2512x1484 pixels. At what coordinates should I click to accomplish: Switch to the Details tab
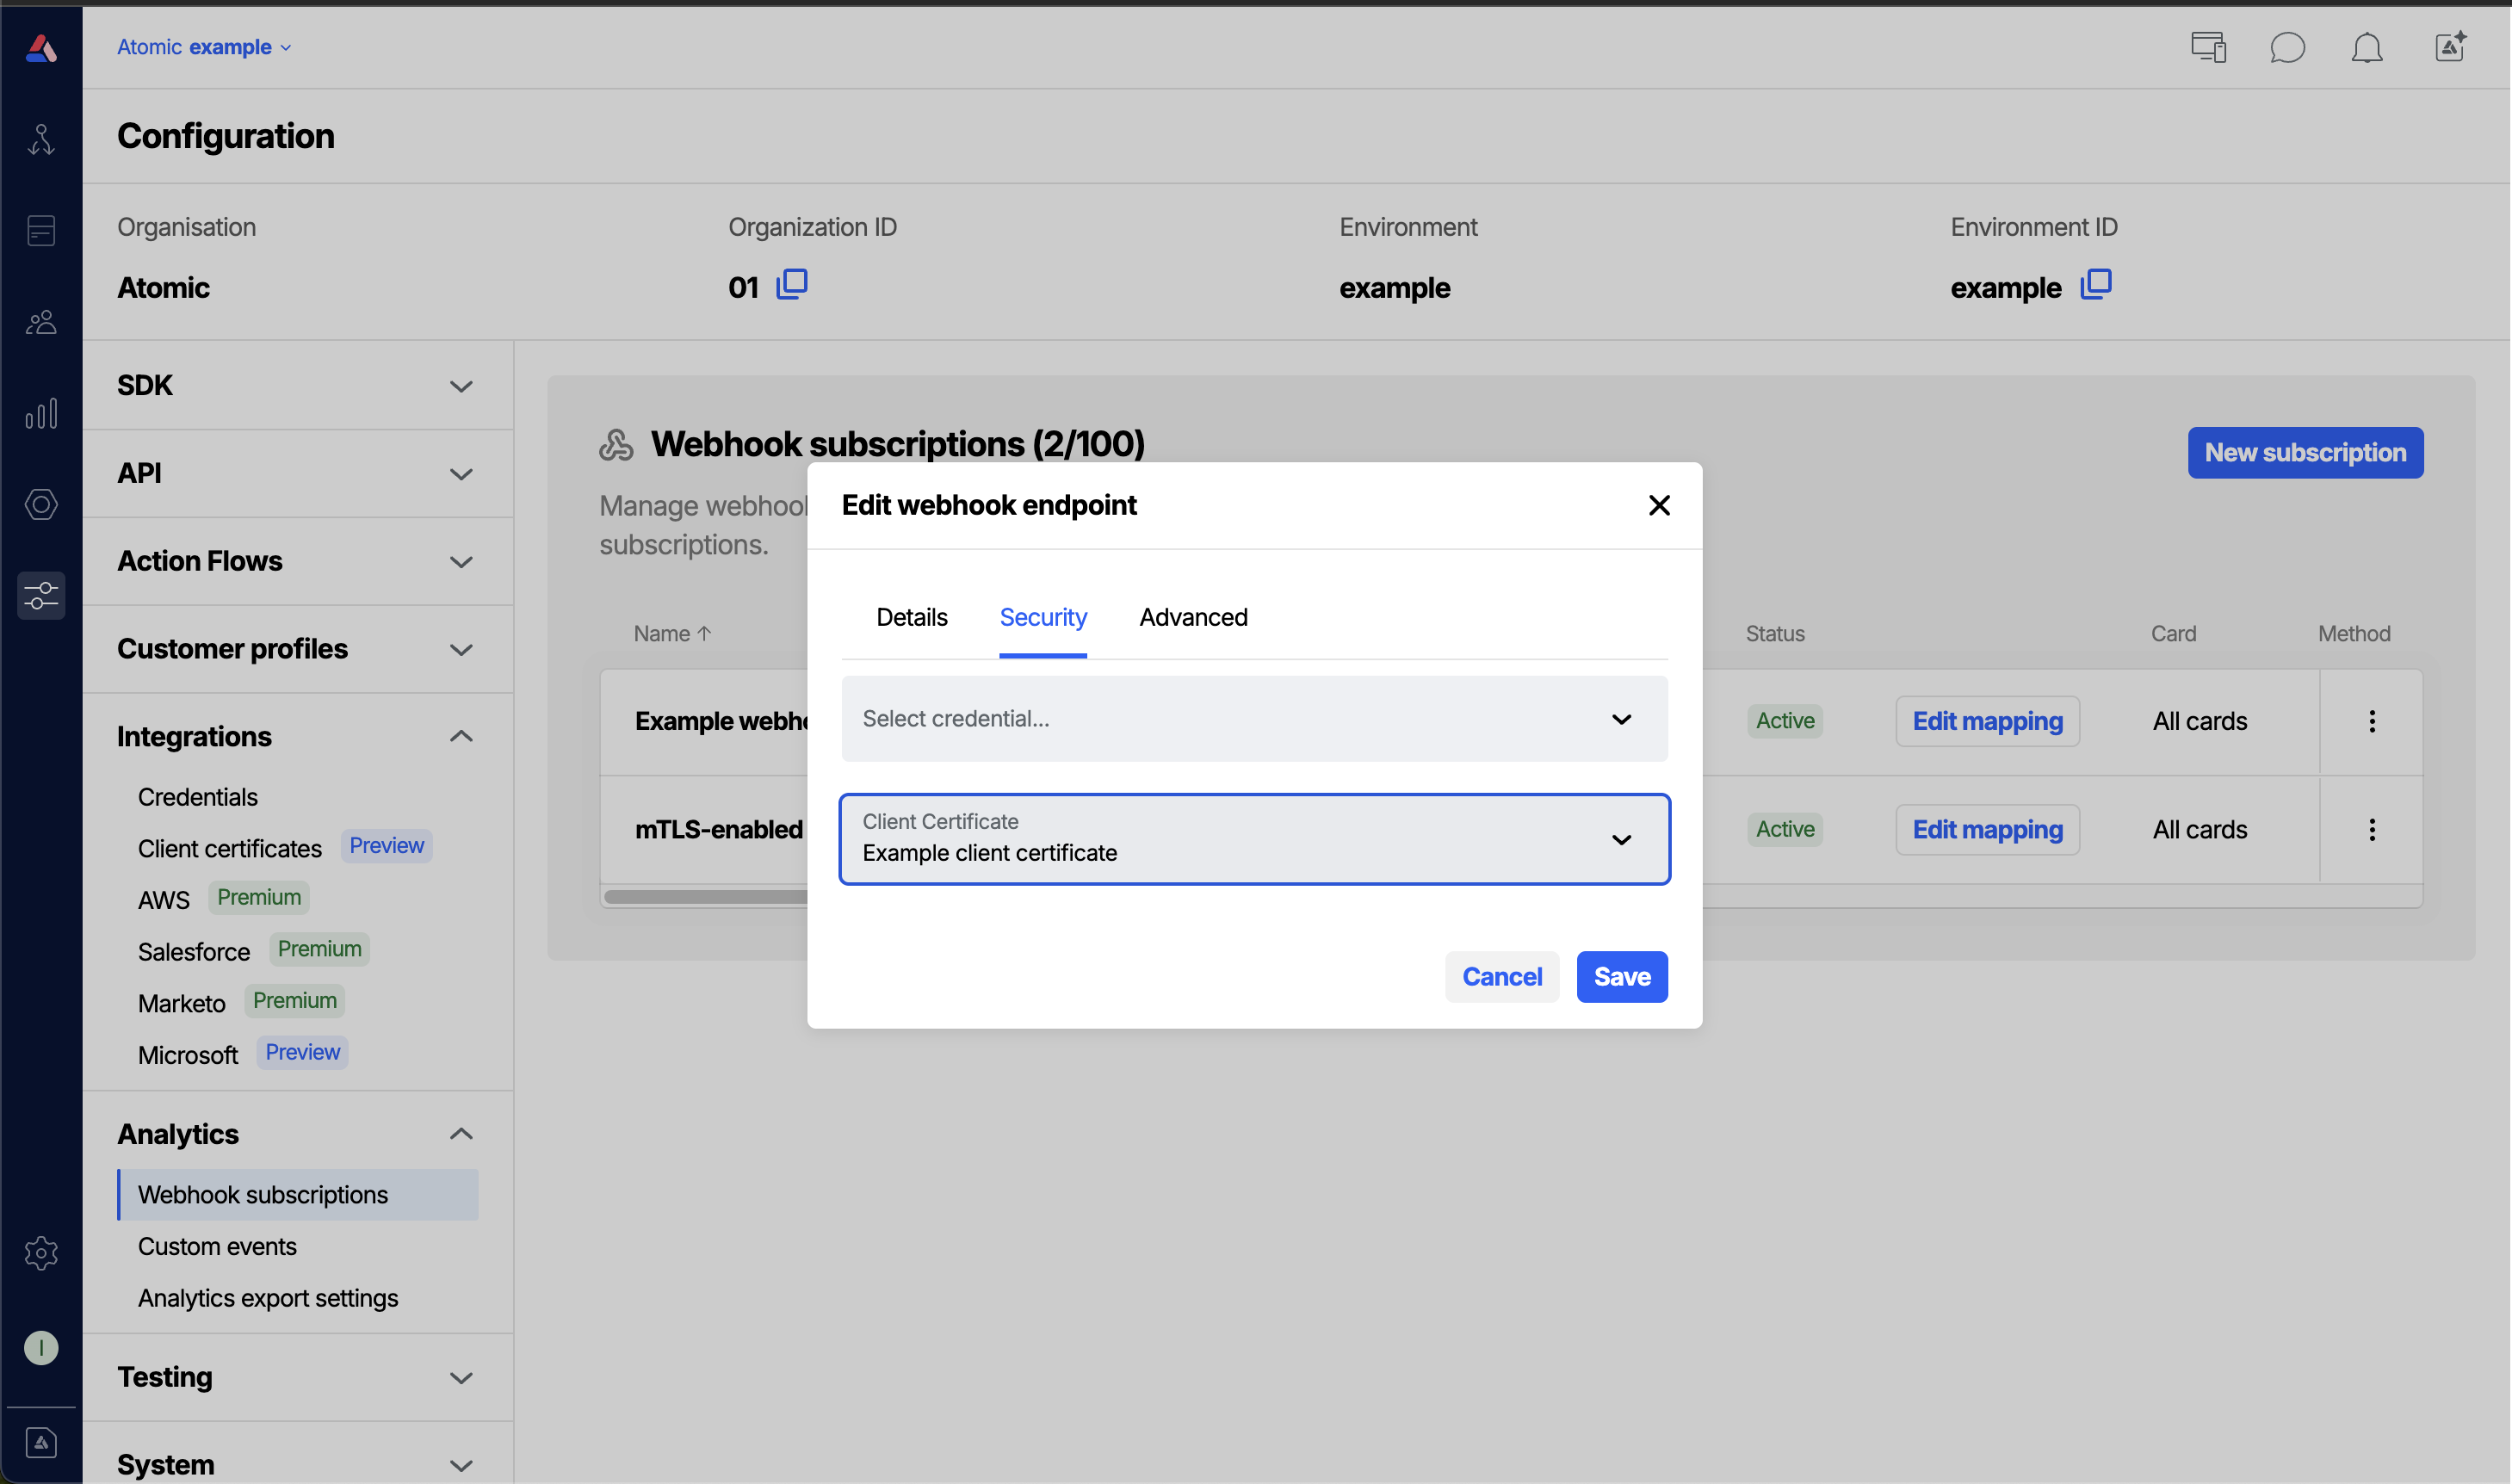pos(911,617)
